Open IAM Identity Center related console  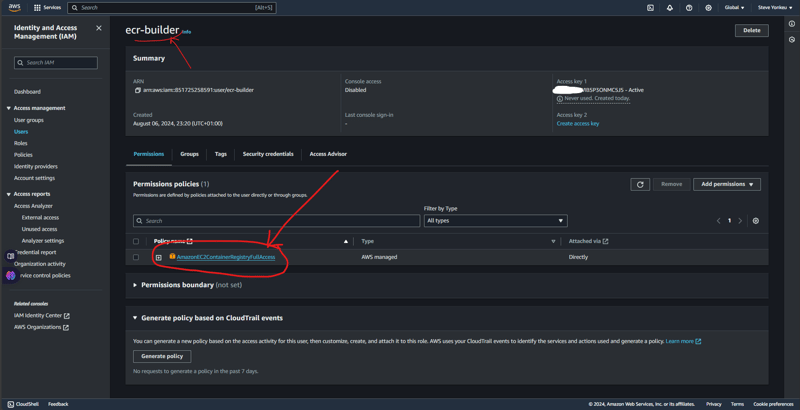[x=42, y=316]
